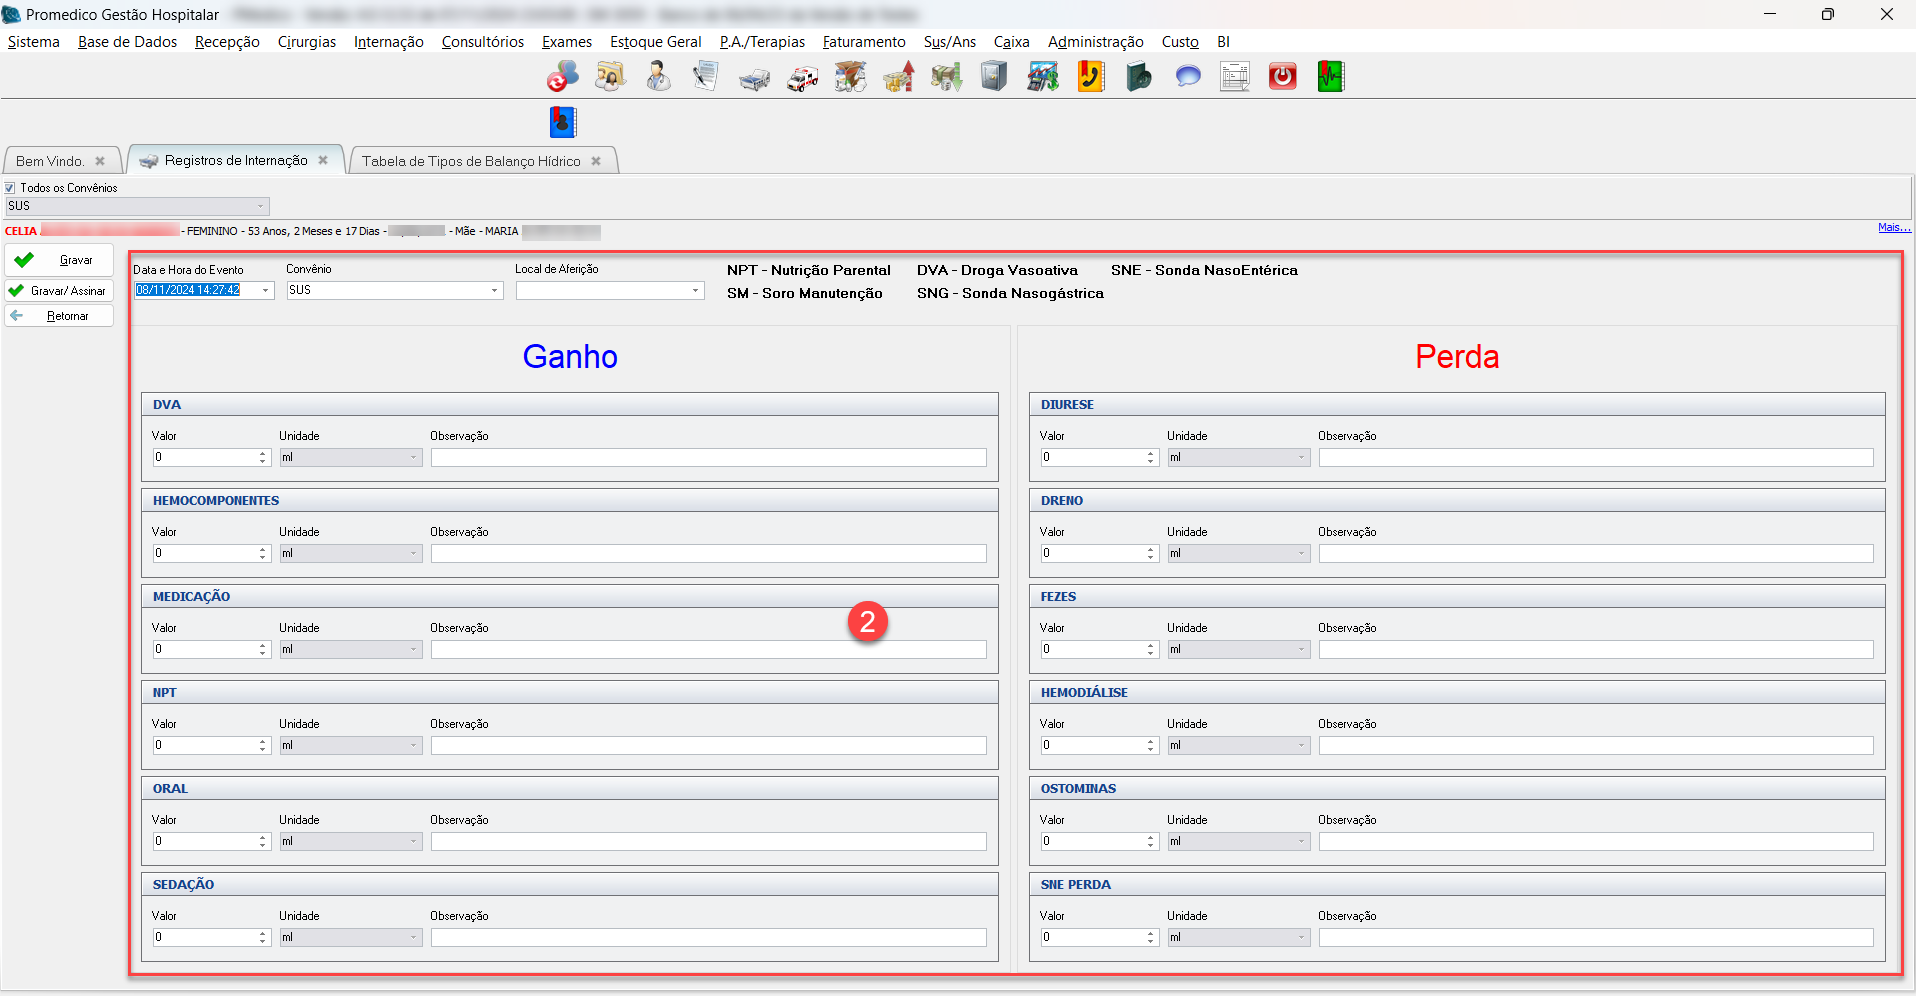1916x996 pixels.
Task: Switch to Tabela de Tipos de Balanço Hídrico tab
Action: (471, 161)
